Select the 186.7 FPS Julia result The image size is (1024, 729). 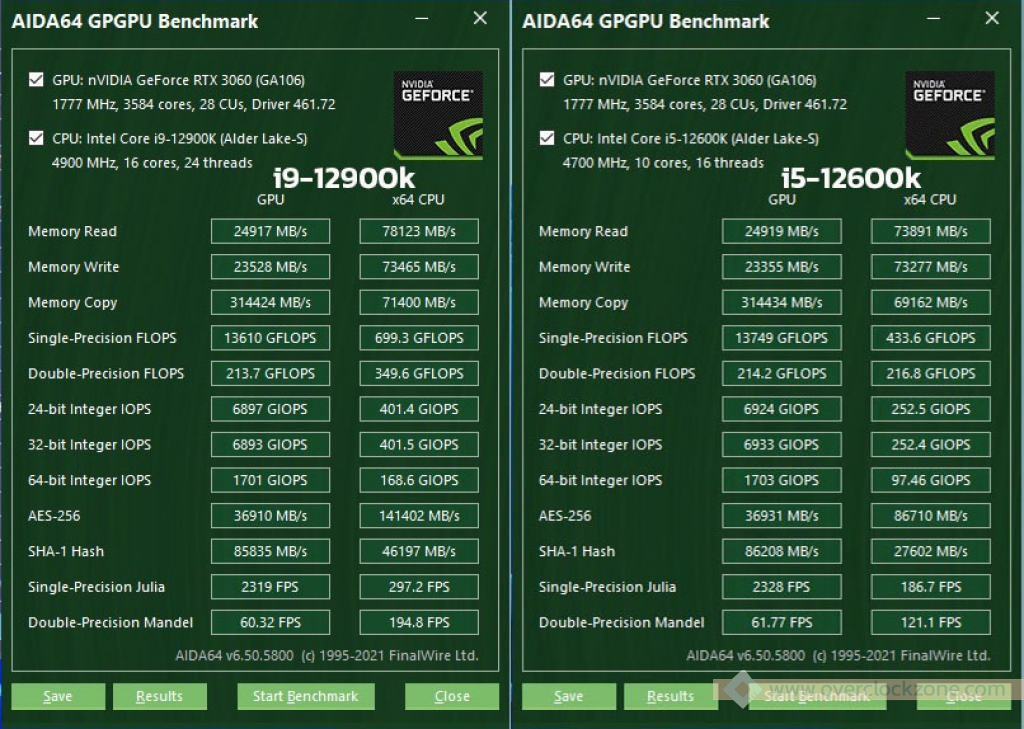tap(931, 587)
